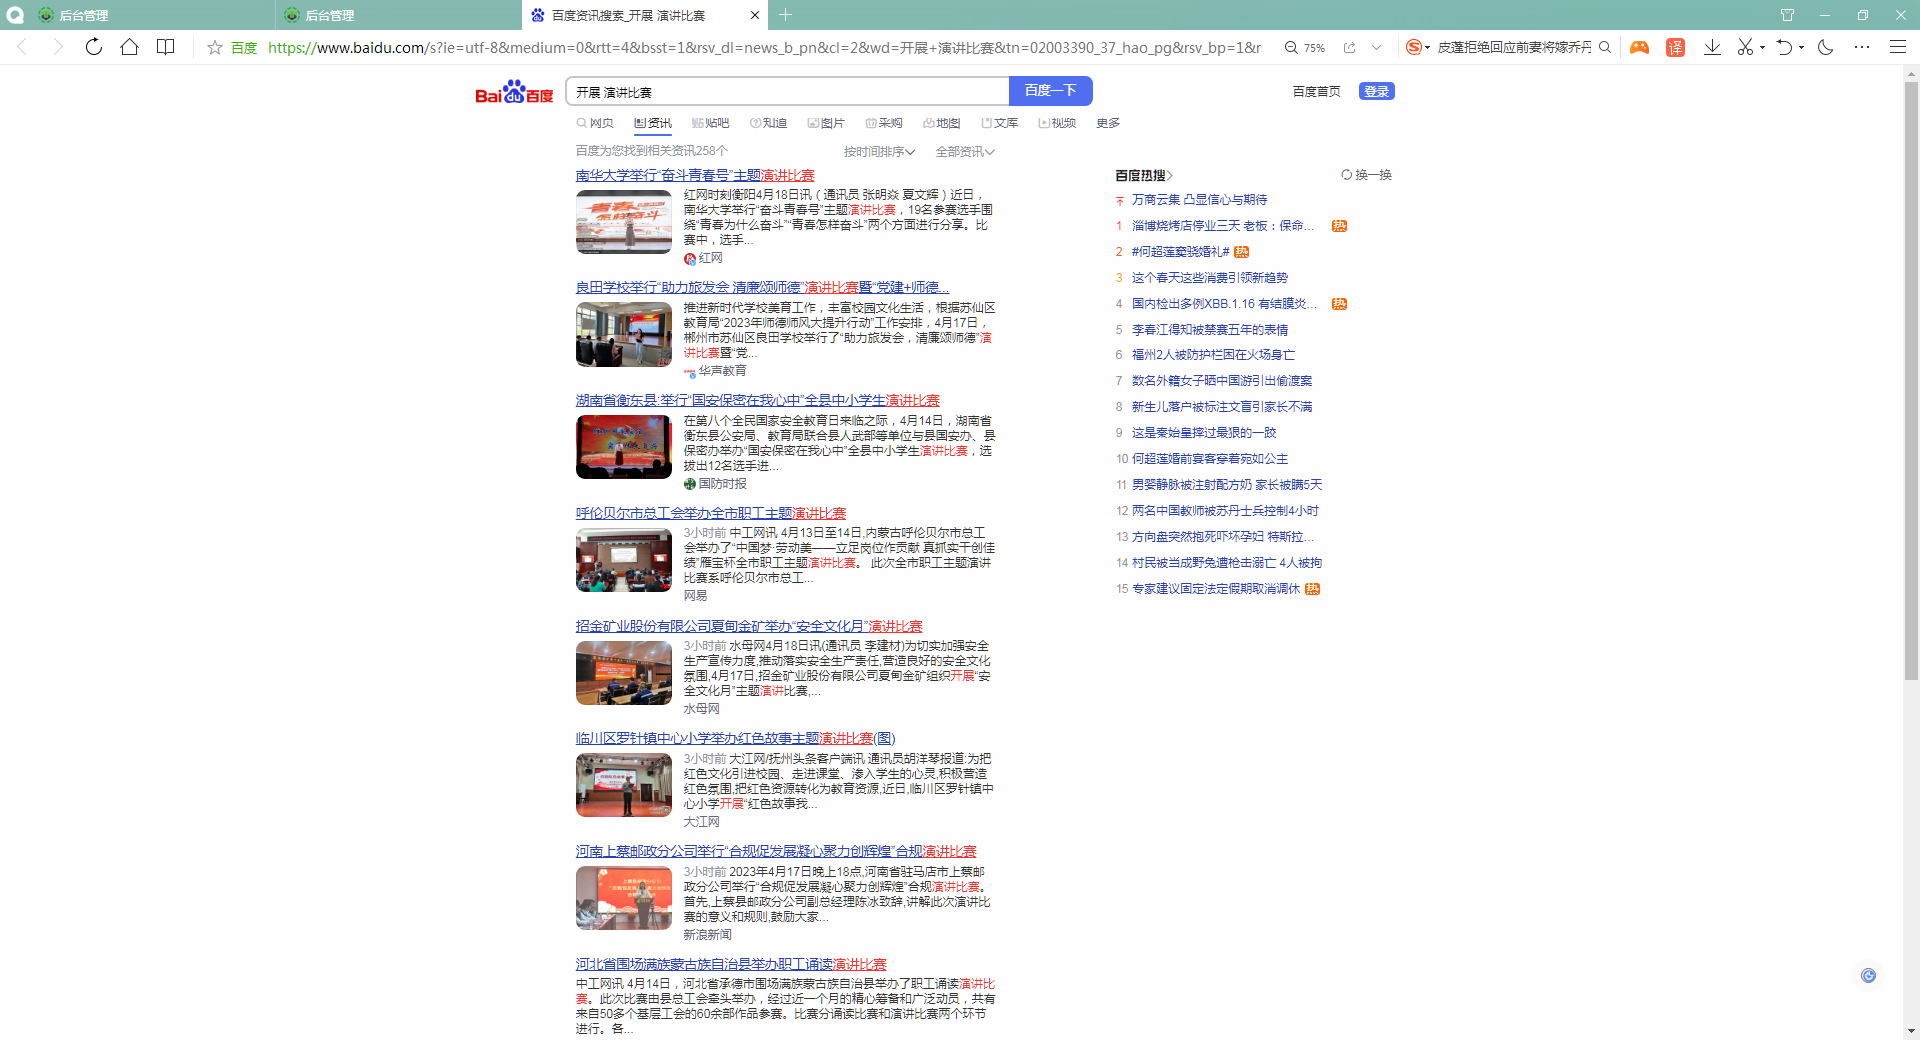1920x1040 pixels.
Task: Reload the page with the refresh icon
Action: (93, 47)
